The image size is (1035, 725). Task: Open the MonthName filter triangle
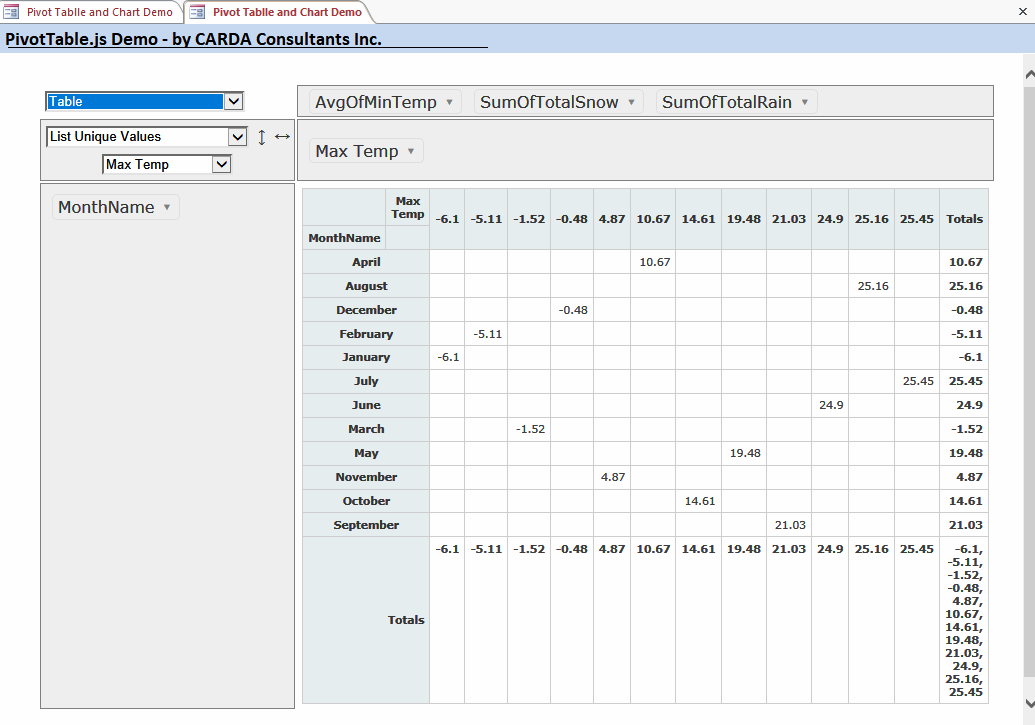(x=166, y=207)
